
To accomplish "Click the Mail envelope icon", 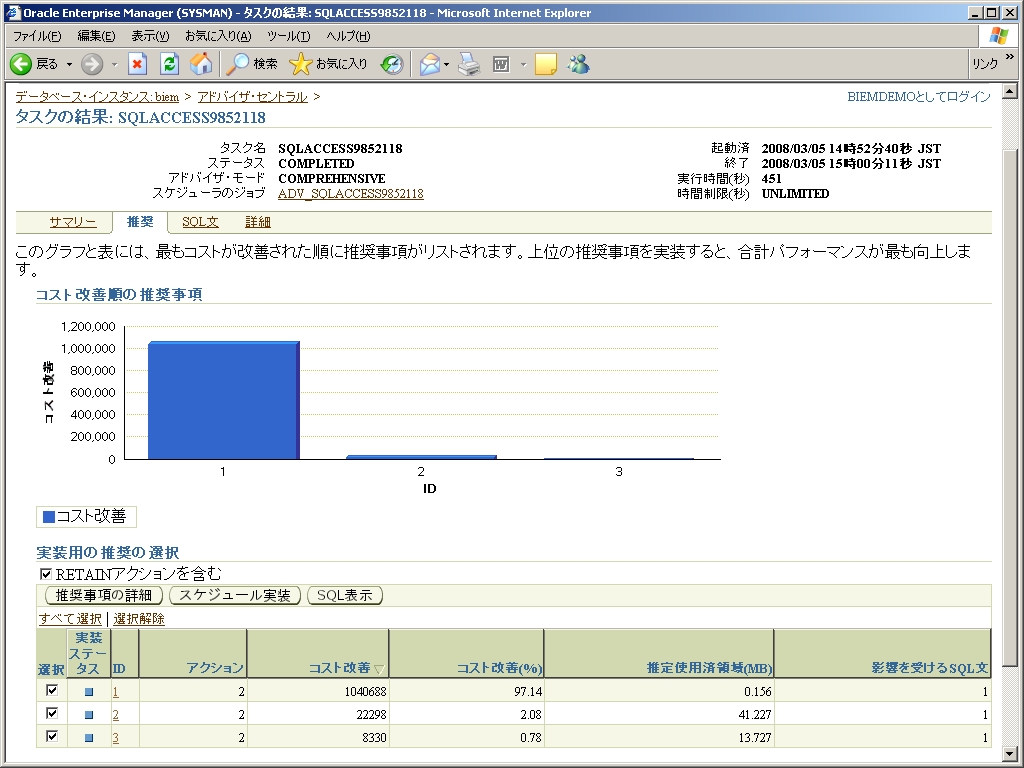I will pos(430,64).
